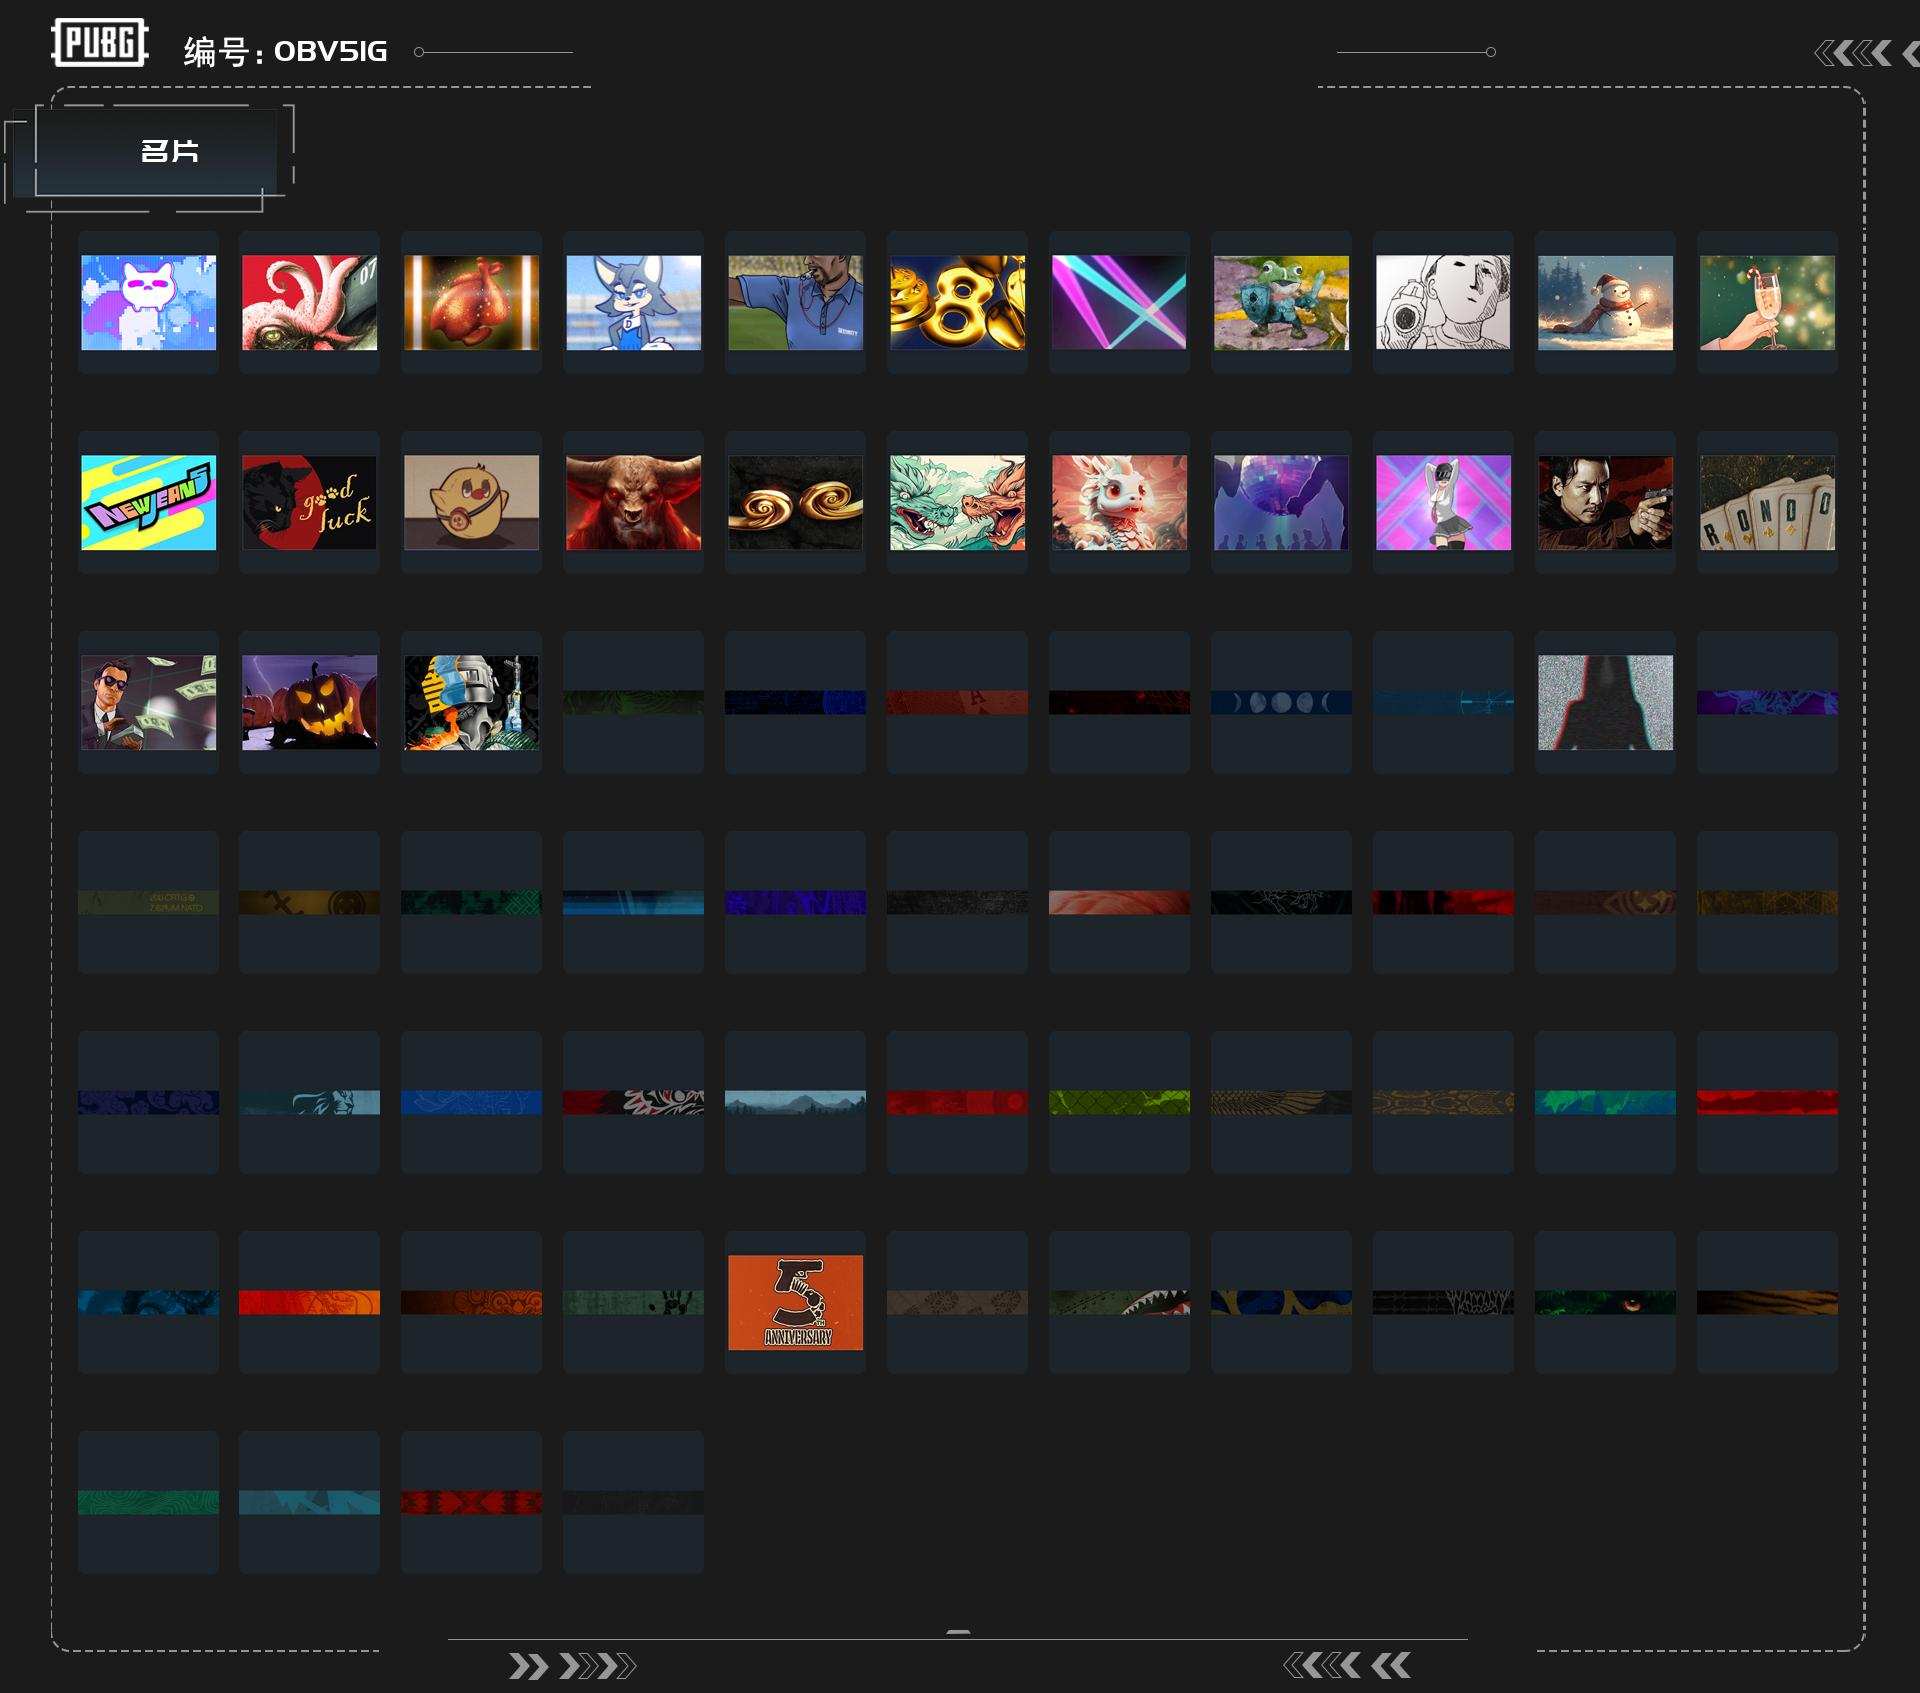Select the white baby dragon nameplate
Image resolution: width=1920 pixels, height=1693 pixels.
pos(1120,503)
